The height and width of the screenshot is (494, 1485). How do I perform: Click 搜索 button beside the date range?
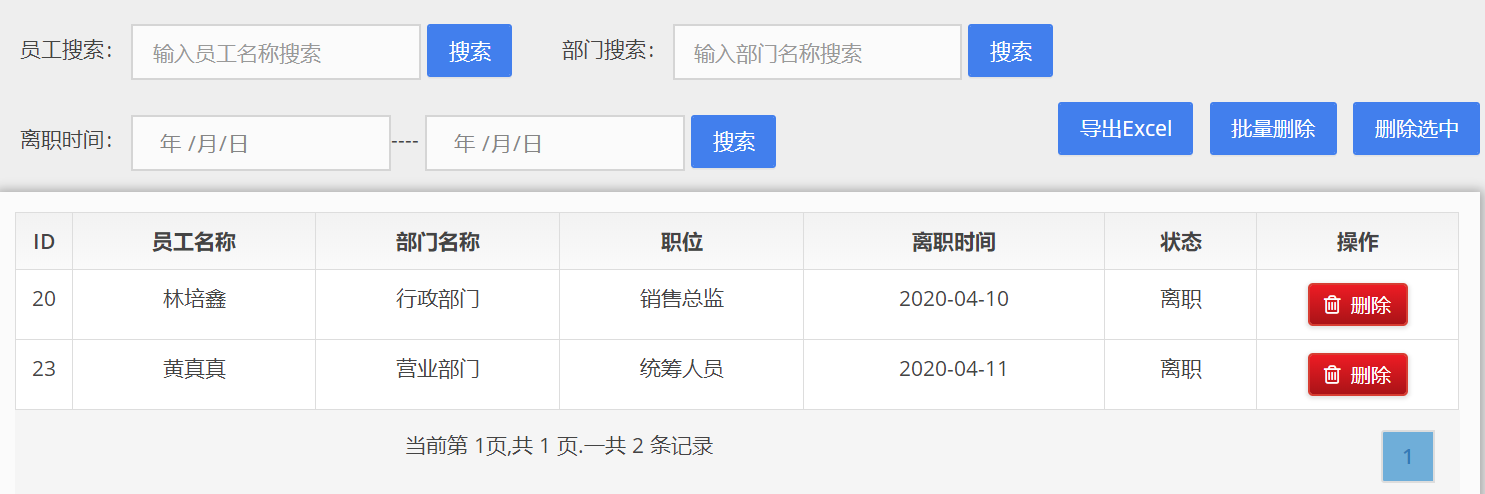[733, 142]
